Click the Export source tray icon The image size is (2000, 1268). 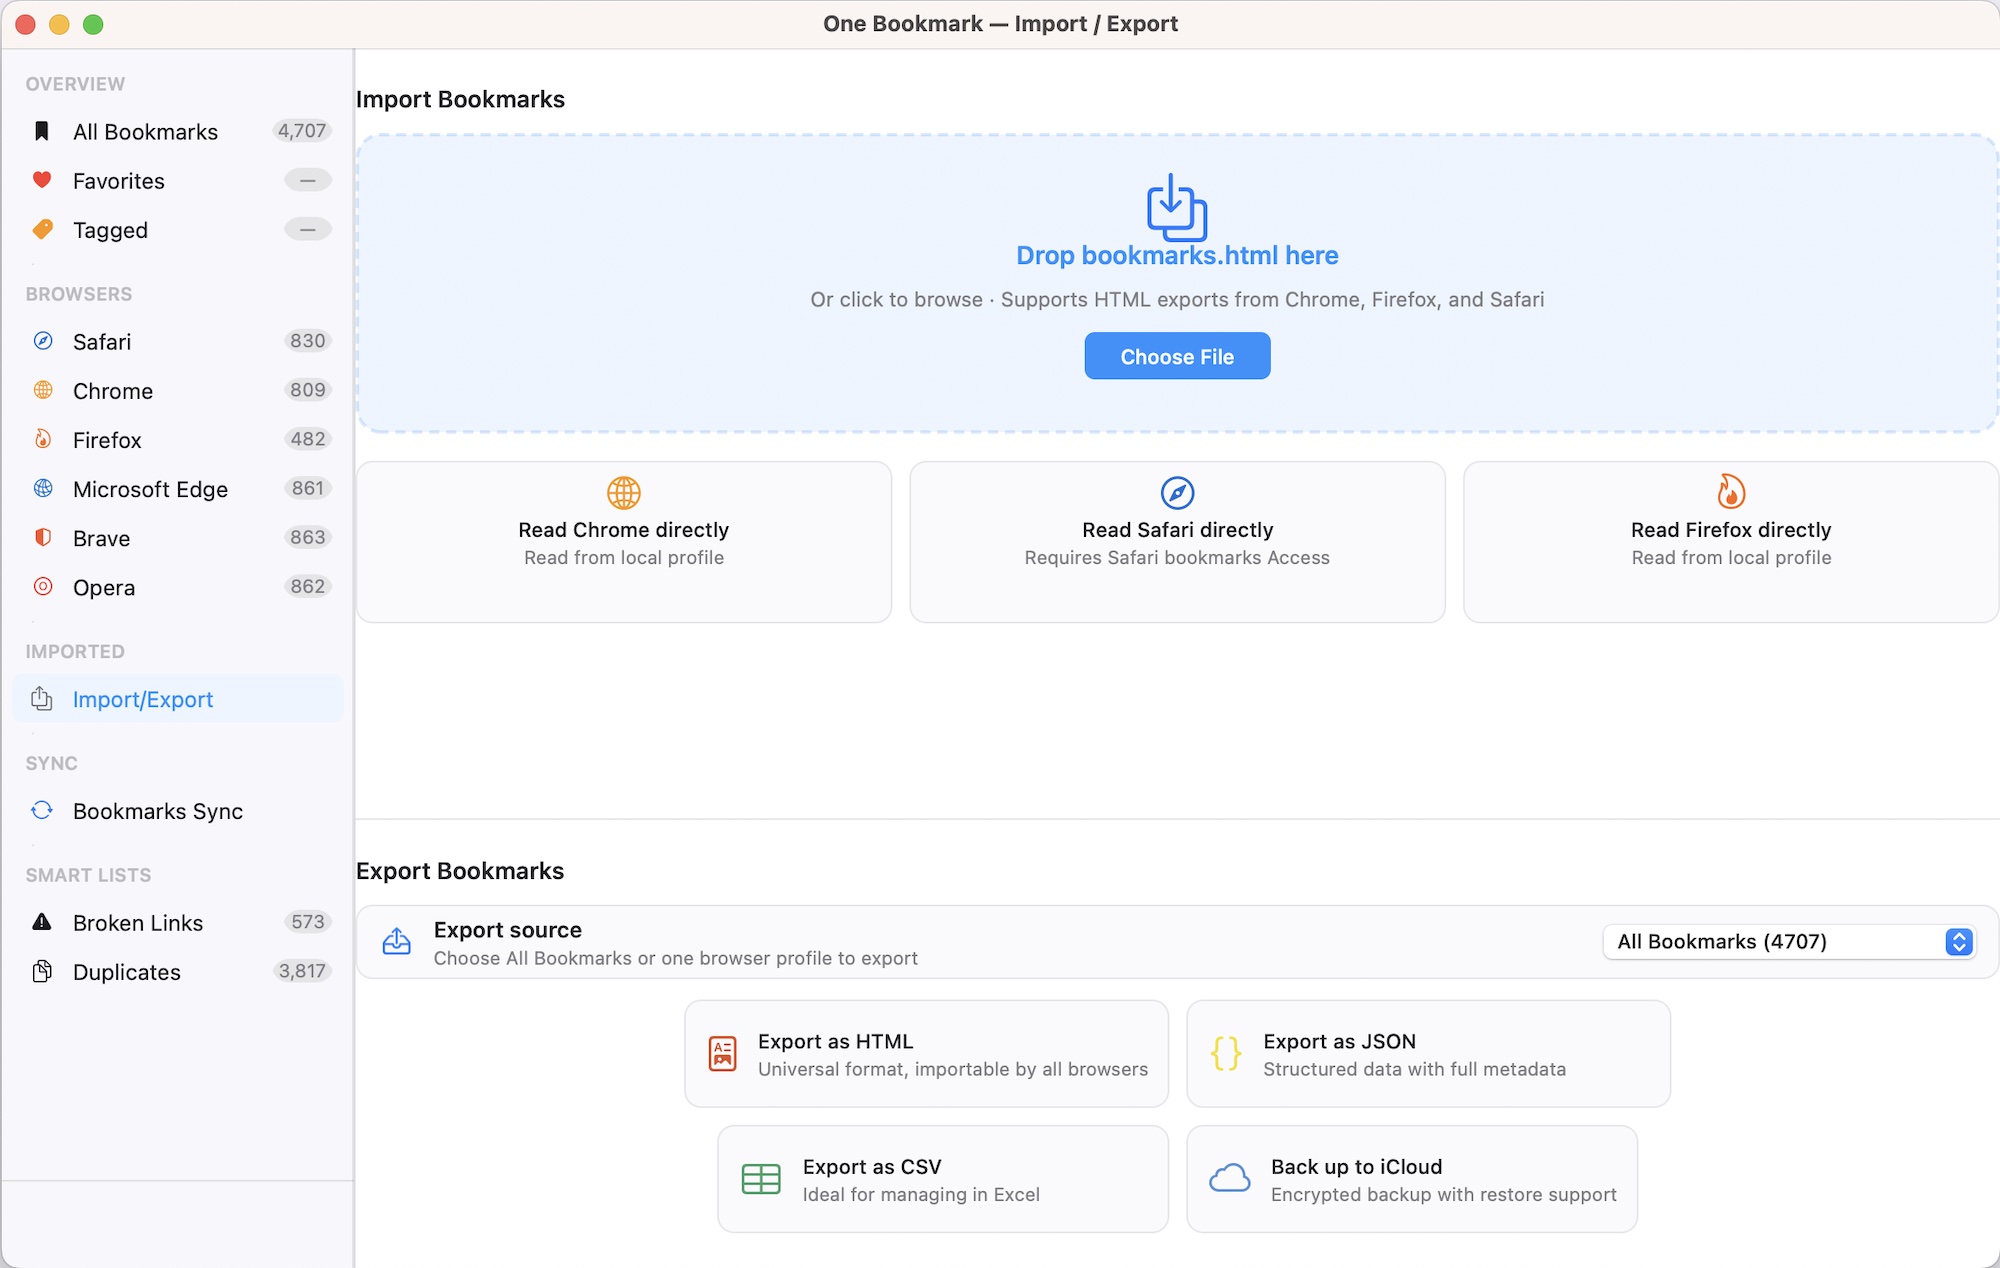(397, 941)
